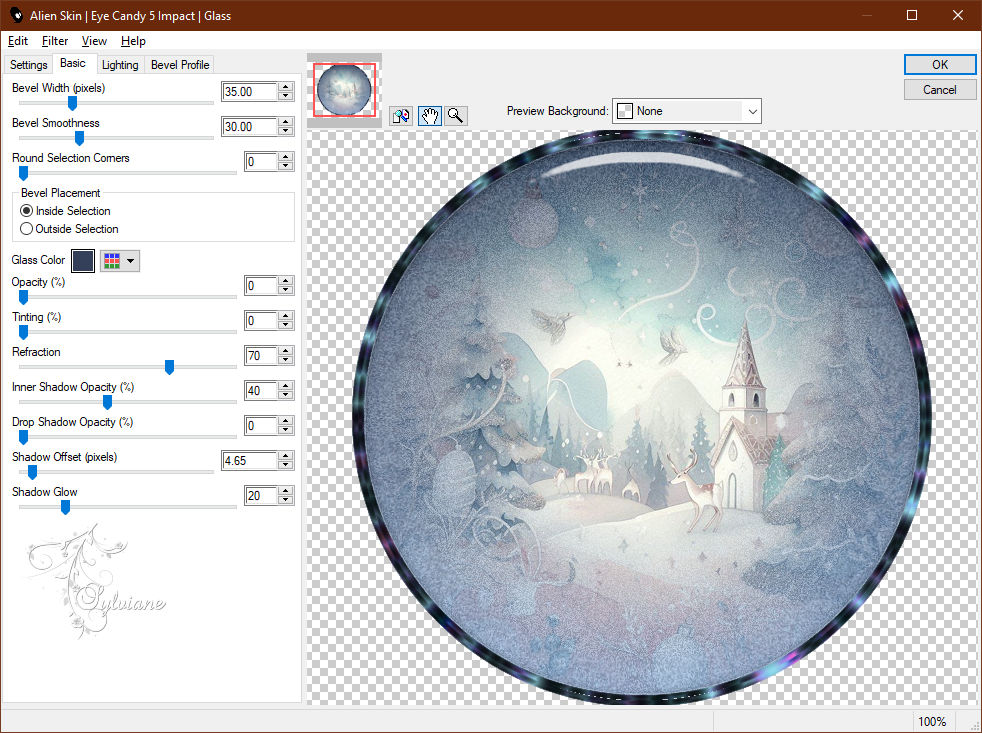
Task: Click the Shadow Glow slider handle
Action: (65, 507)
